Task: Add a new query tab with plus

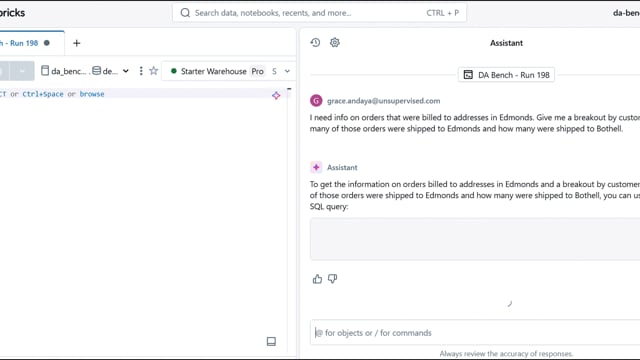Action: point(76,43)
